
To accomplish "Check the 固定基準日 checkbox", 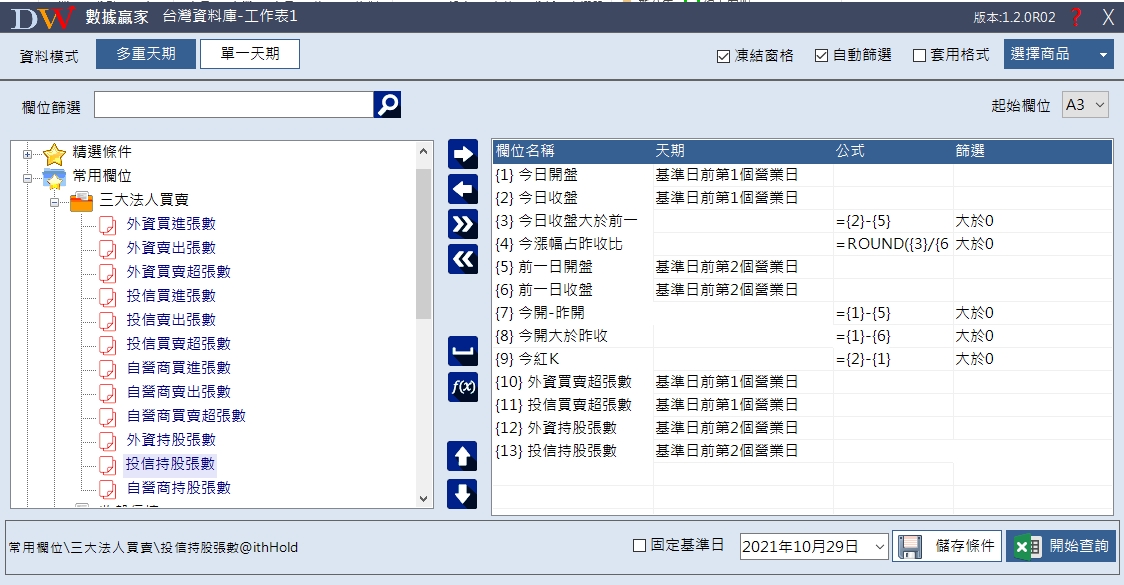I will click(x=640, y=546).
